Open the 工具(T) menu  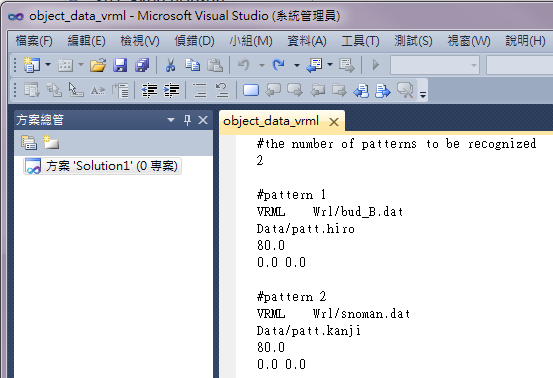point(360,41)
